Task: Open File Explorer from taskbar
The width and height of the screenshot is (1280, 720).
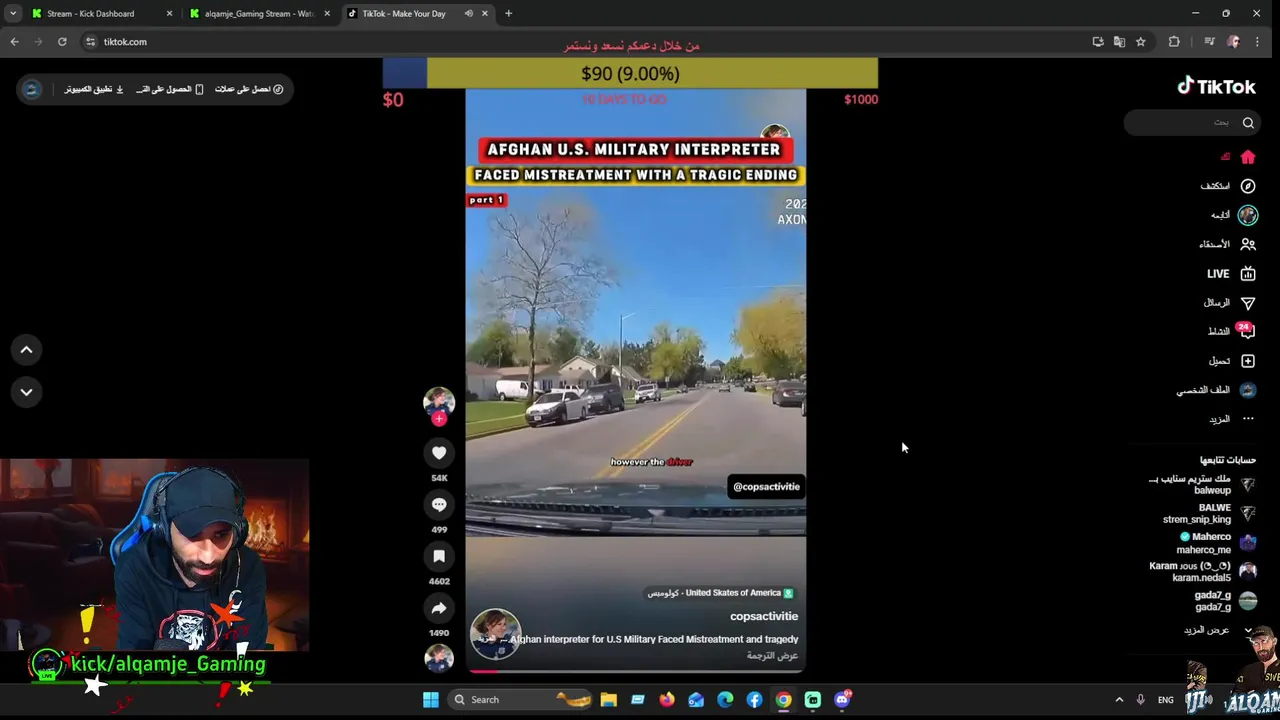Action: [608, 700]
